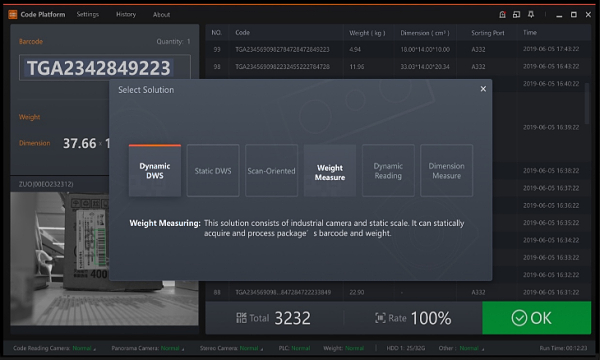This screenshot has height=360, width=600.
Task: Click the Sorting Port column header
Action: pos(488,33)
